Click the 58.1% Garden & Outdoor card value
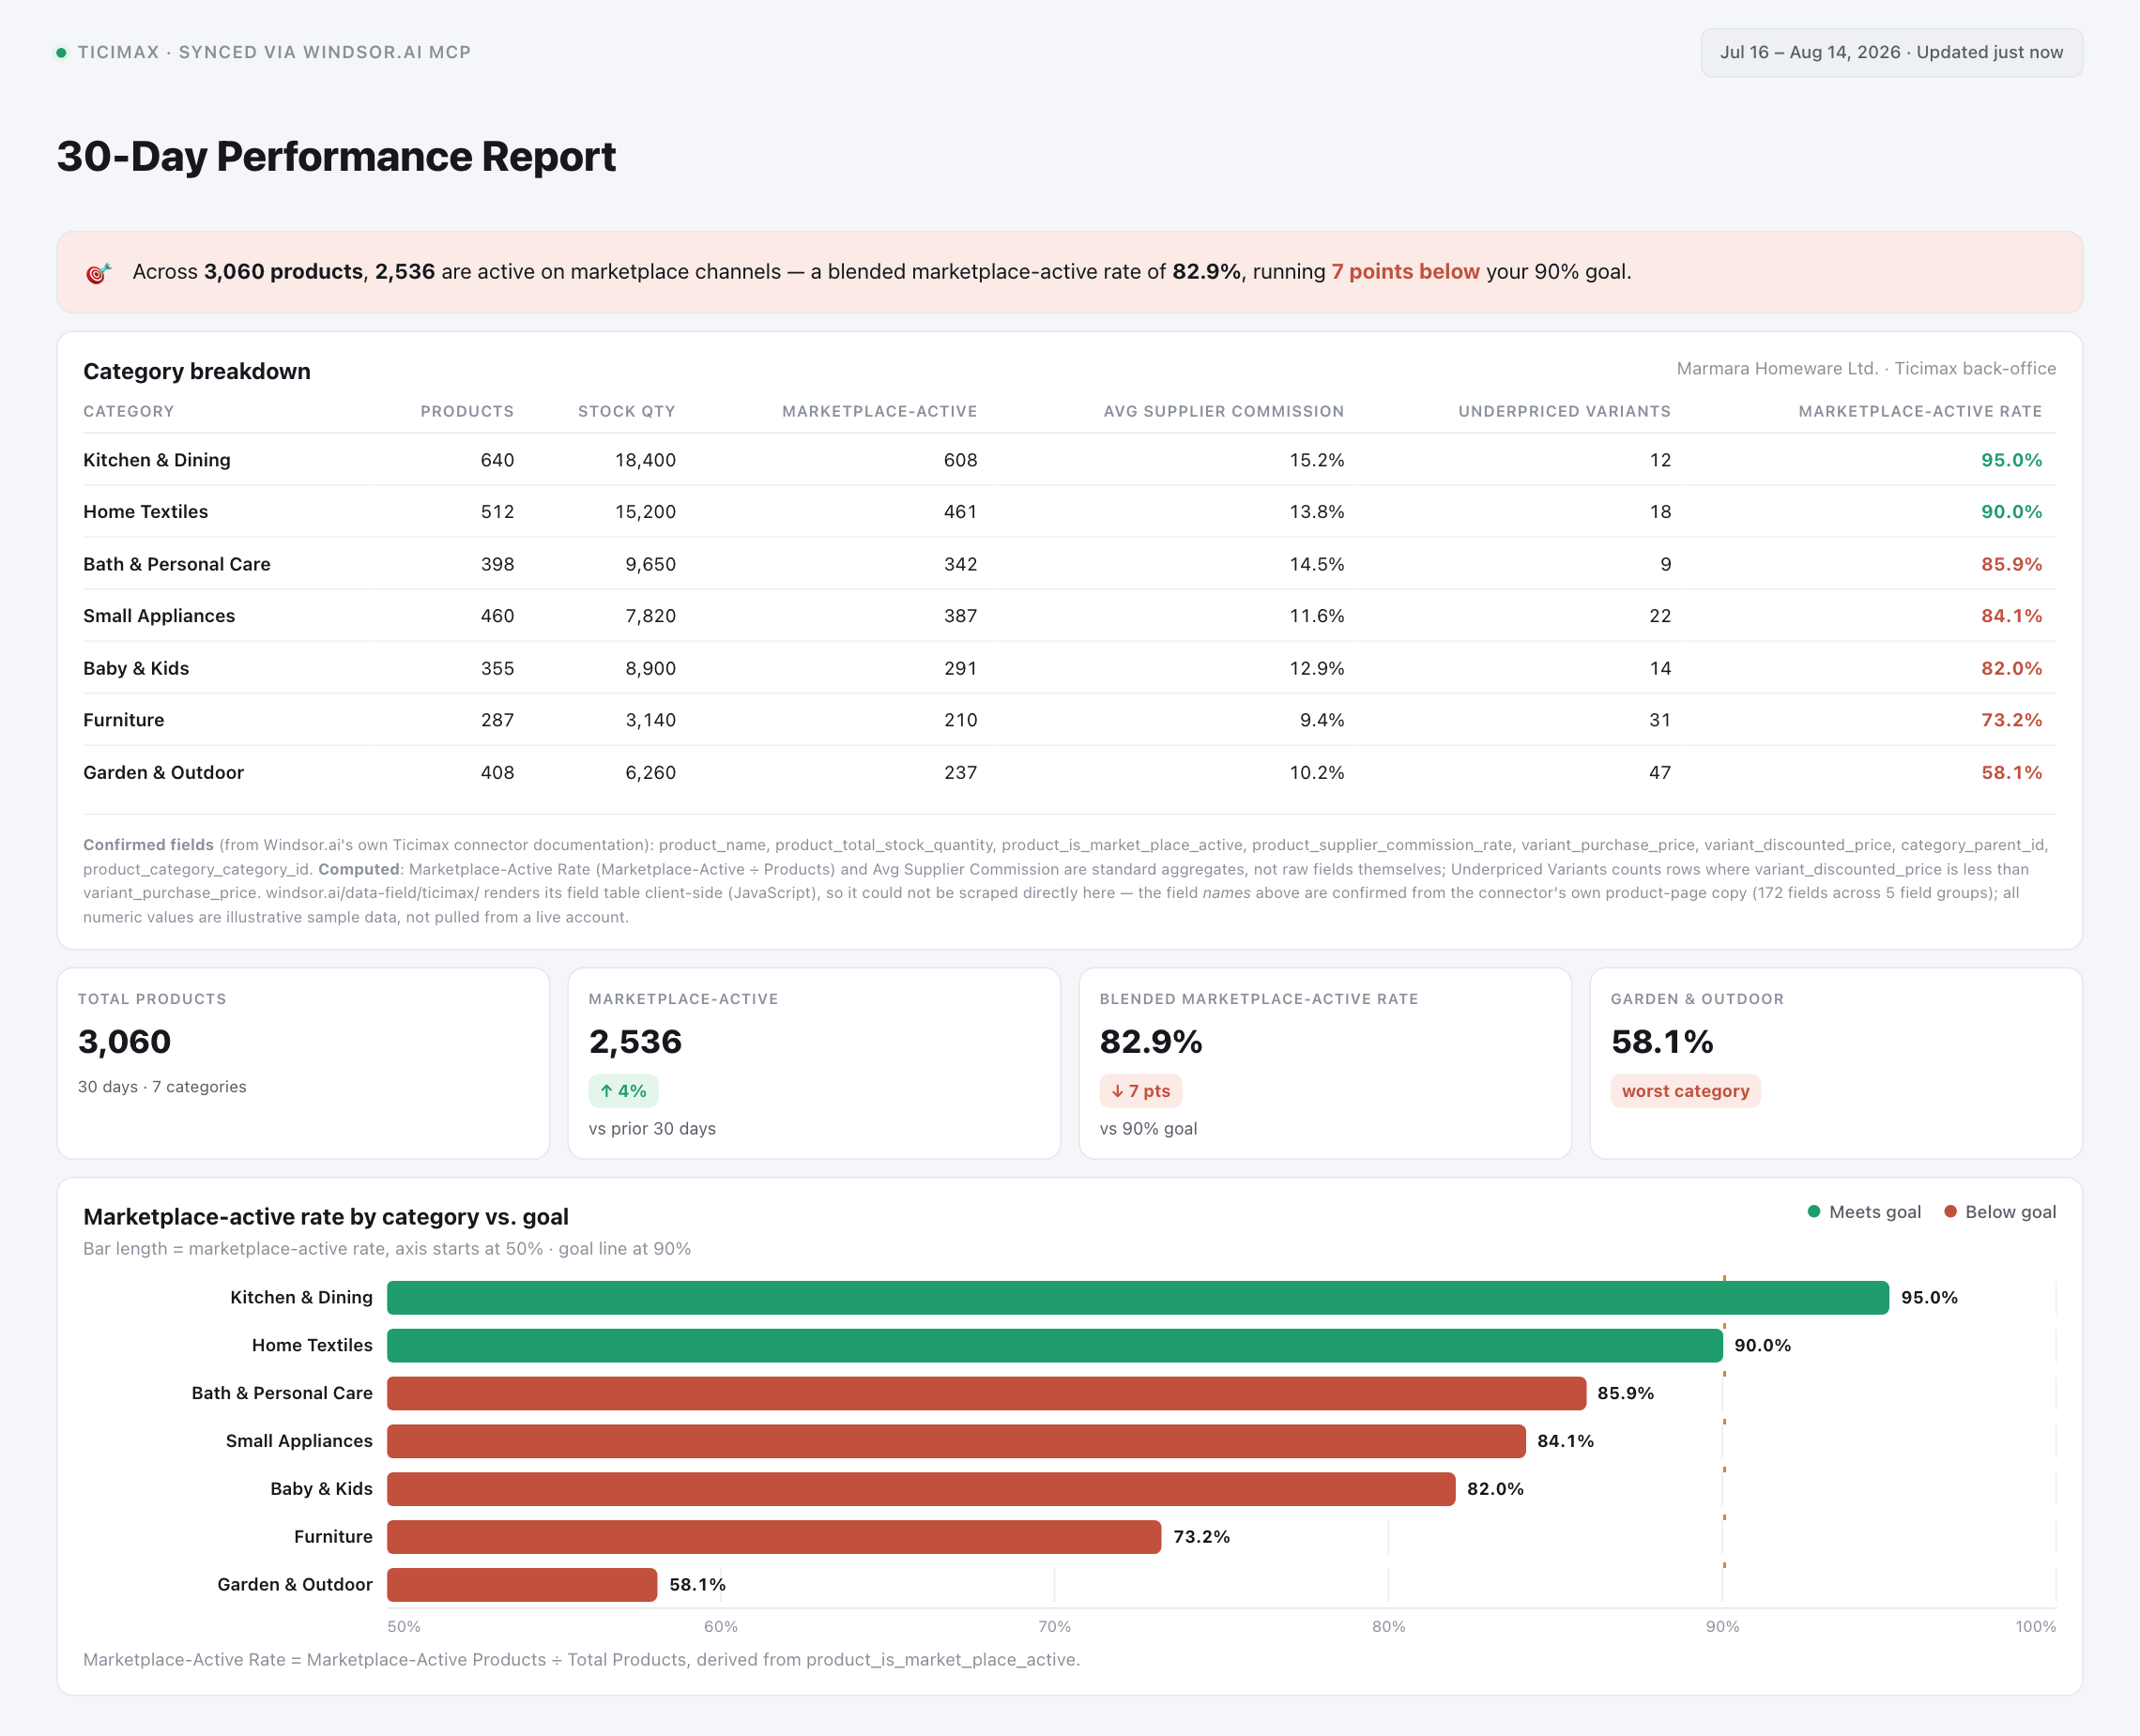The width and height of the screenshot is (2140, 1736). point(1662,1042)
